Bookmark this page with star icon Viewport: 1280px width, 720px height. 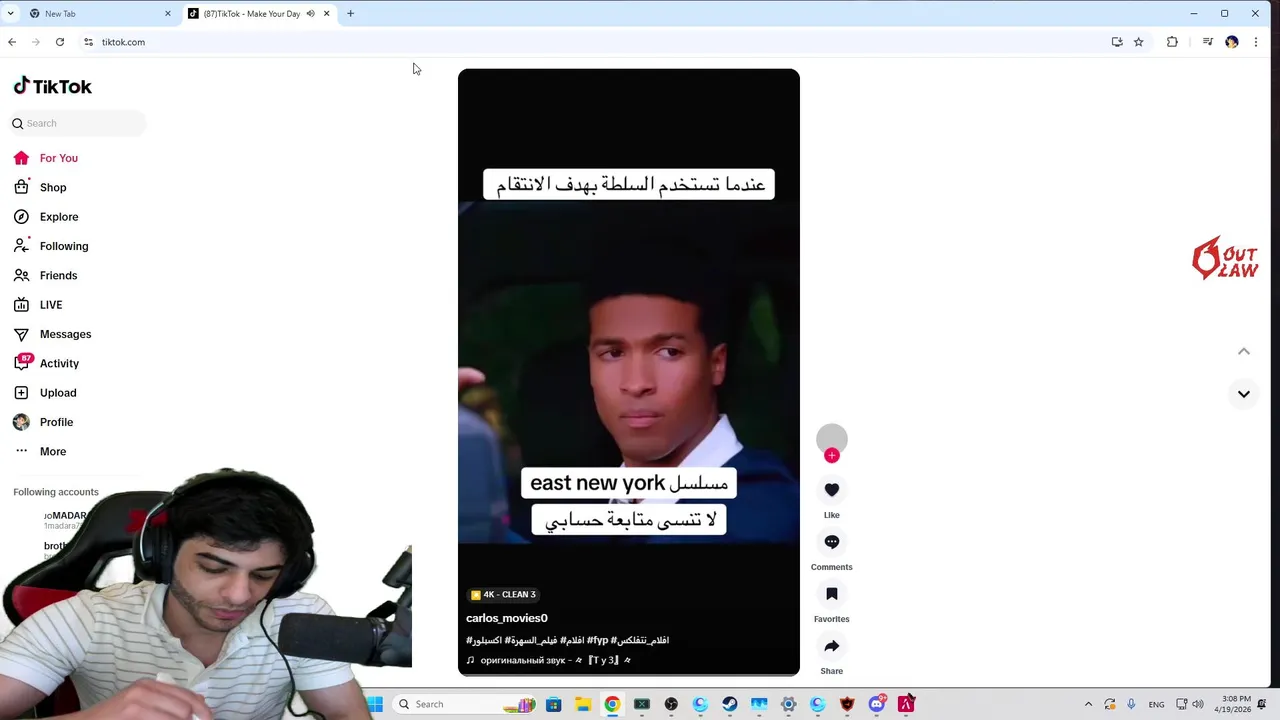pos(1138,42)
